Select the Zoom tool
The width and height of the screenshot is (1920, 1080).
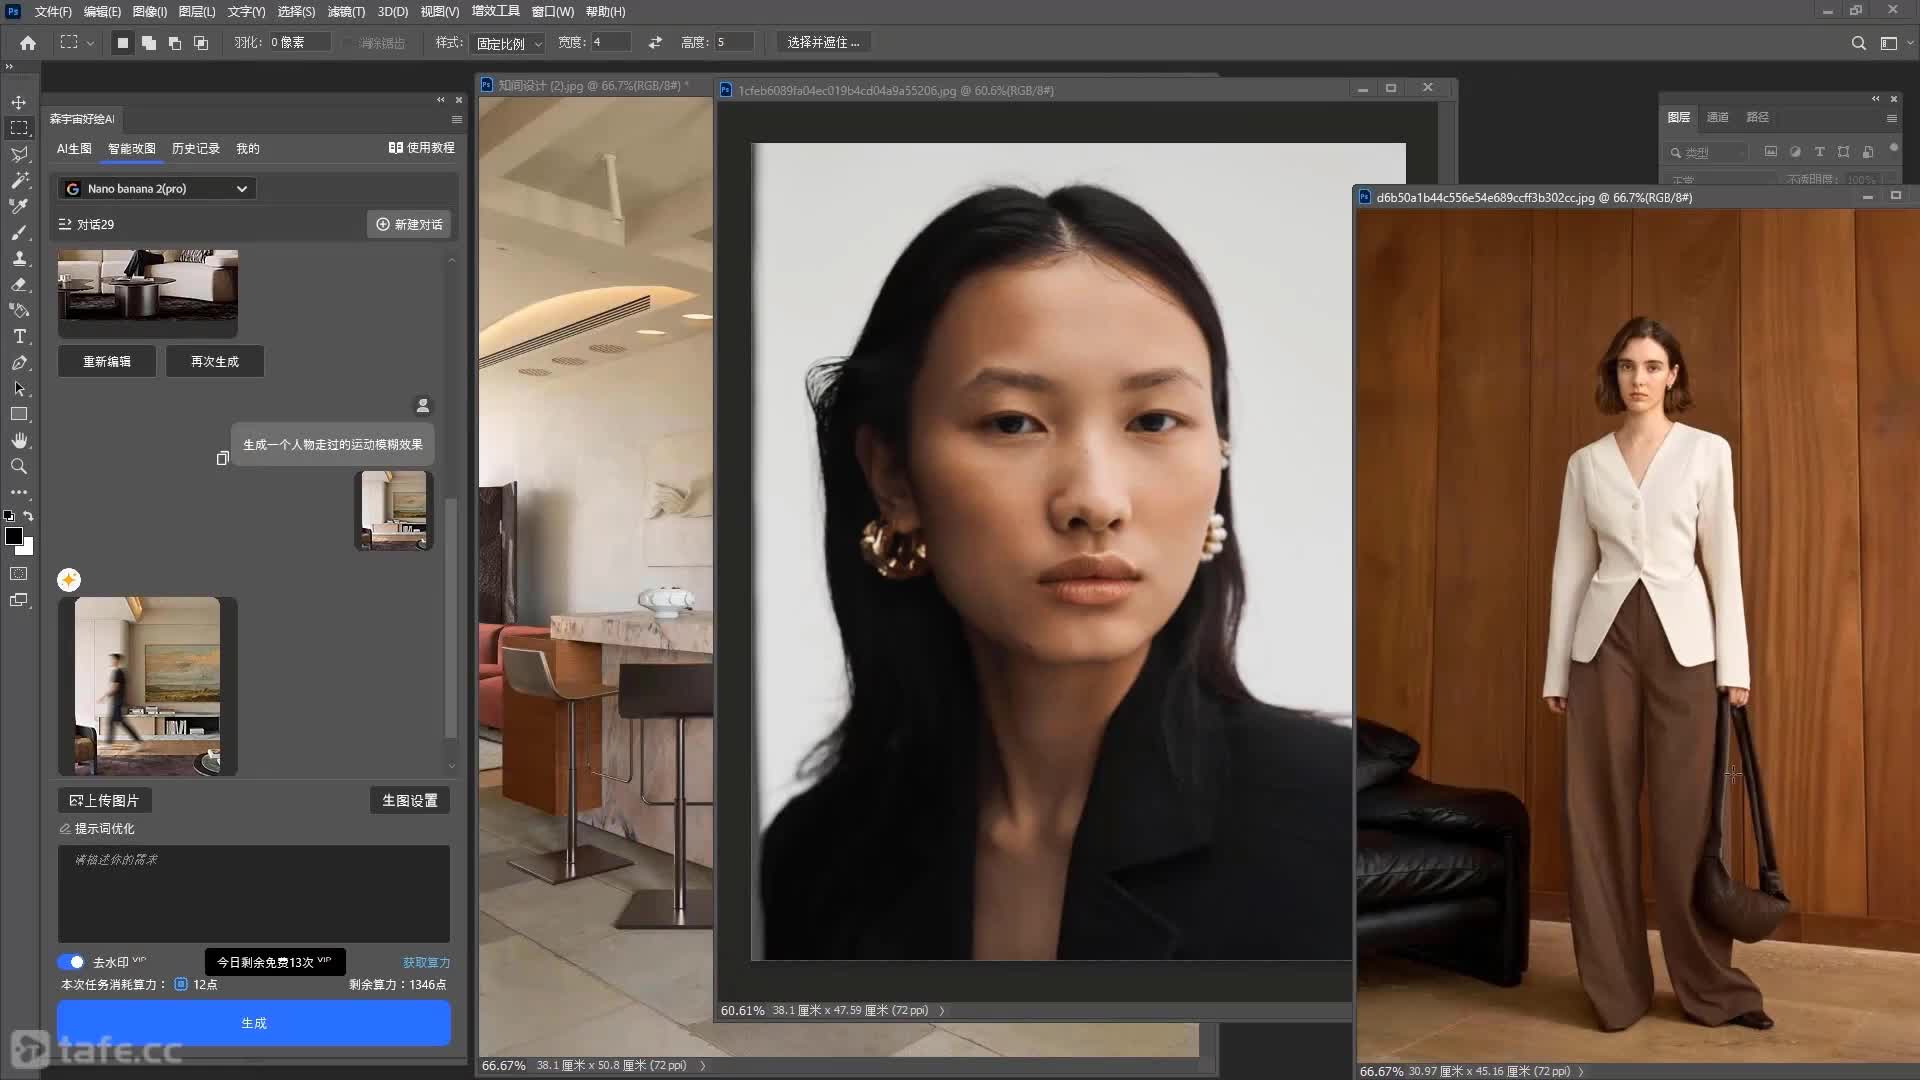click(x=19, y=466)
